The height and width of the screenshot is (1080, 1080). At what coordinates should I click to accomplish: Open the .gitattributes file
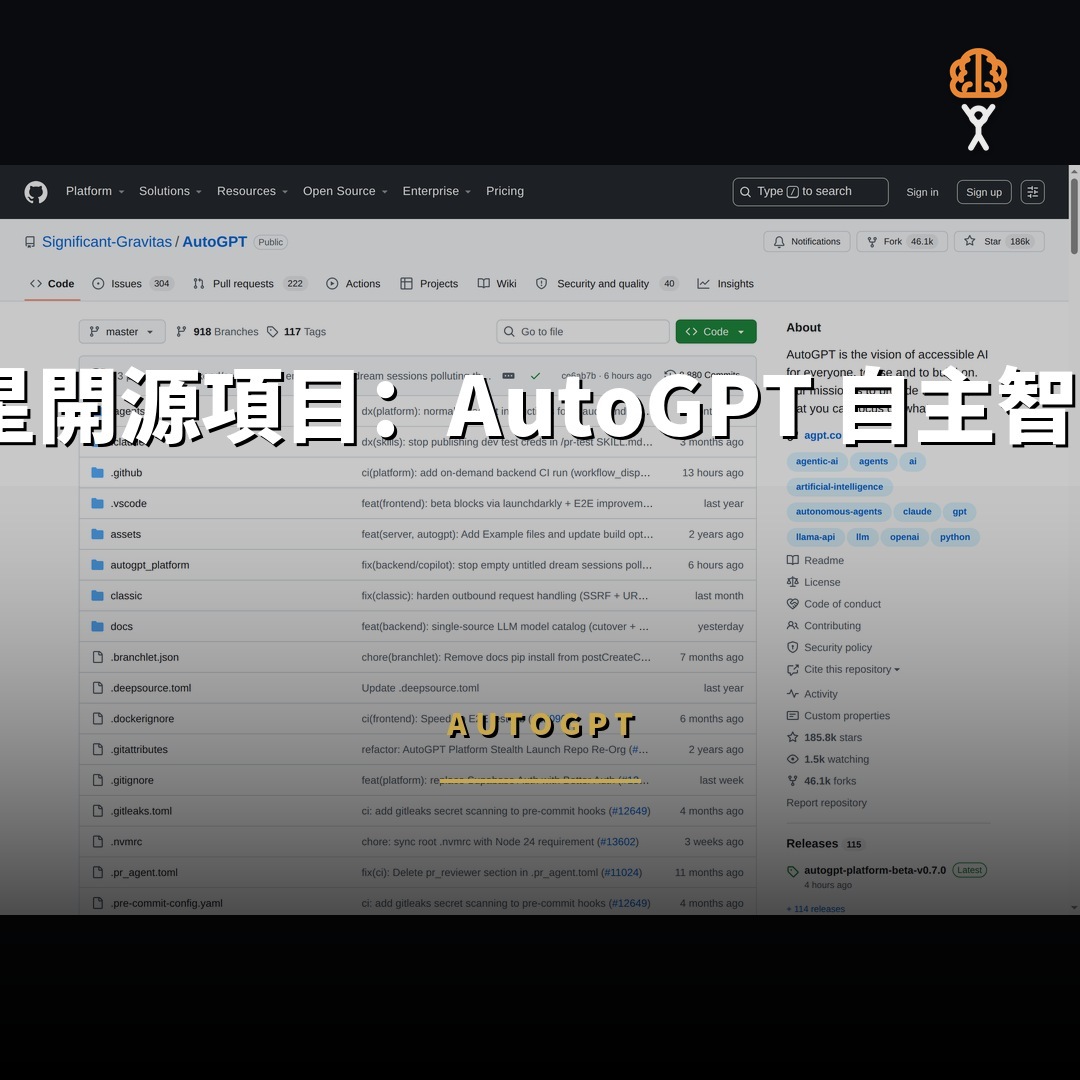[x=139, y=750]
